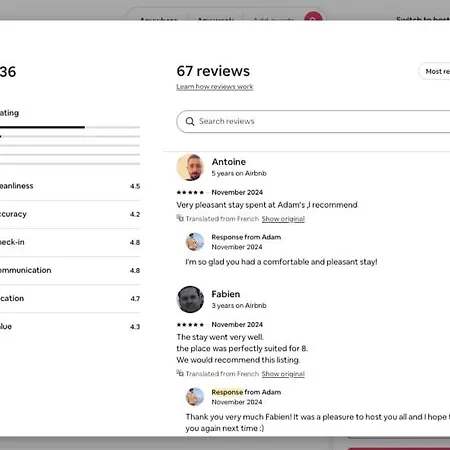450x450 pixels.
Task: Open Learn how reviews work link
Action: [215, 87]
